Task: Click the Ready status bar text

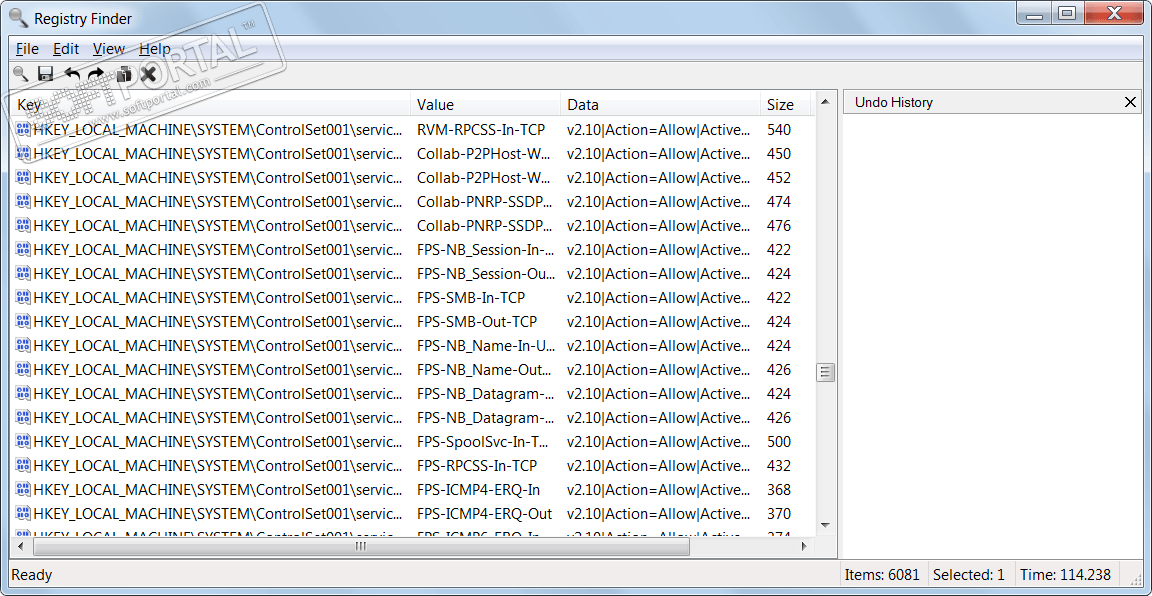Action: pyautogui.click(x=32, y=575)
